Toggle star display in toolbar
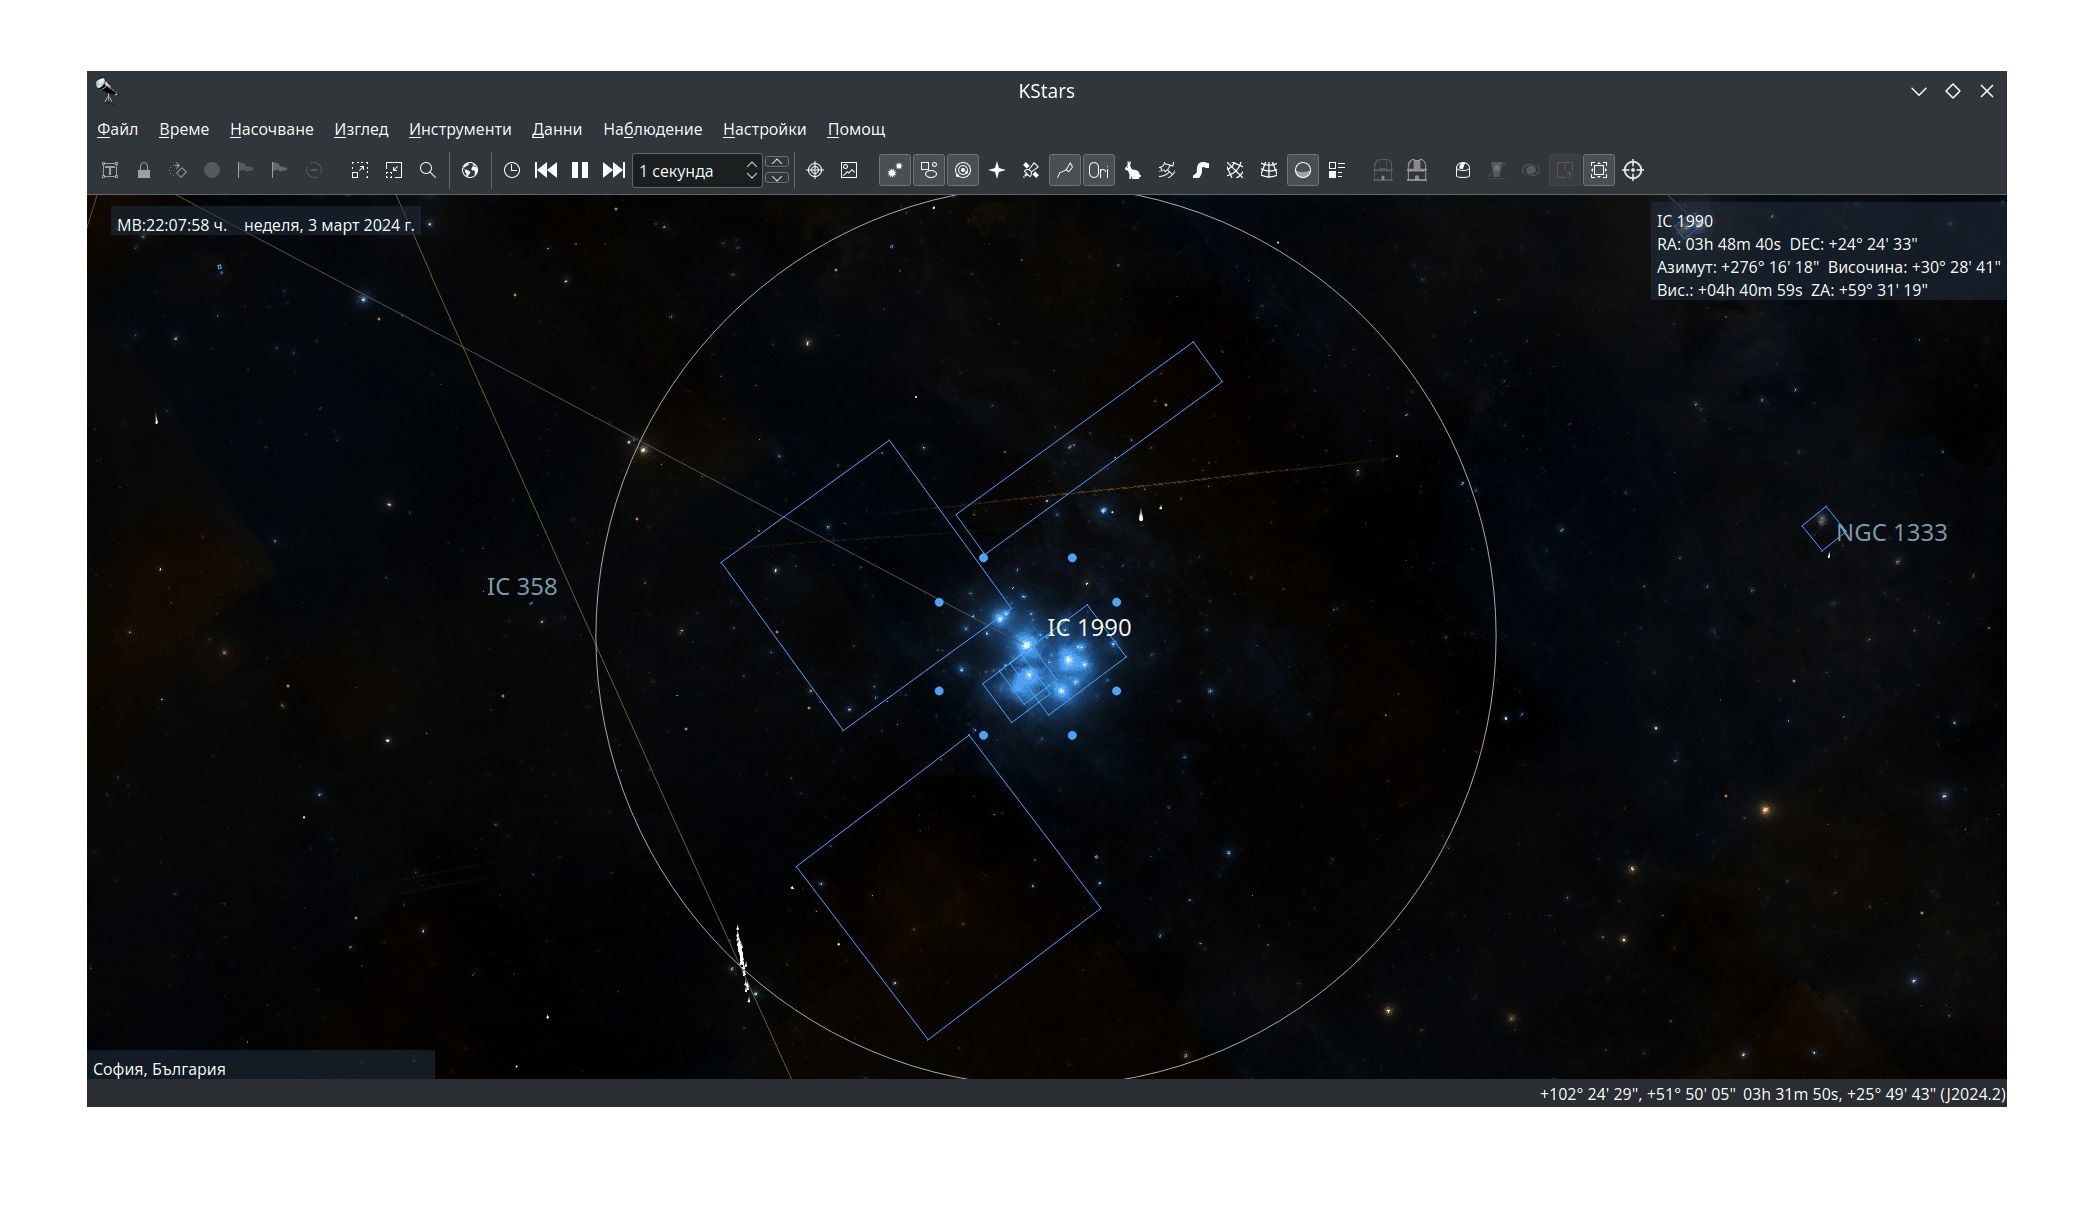This screenshot has width=2094, height=1210. [895, 170]
